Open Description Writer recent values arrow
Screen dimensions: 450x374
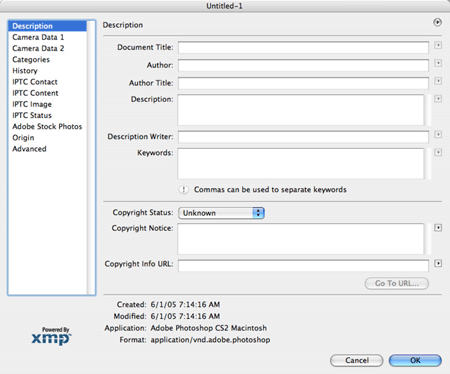point(438,134)
